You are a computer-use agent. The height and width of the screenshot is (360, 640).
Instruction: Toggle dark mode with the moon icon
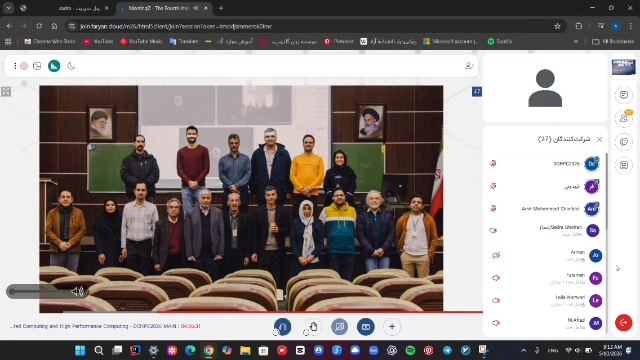(71, 66)
